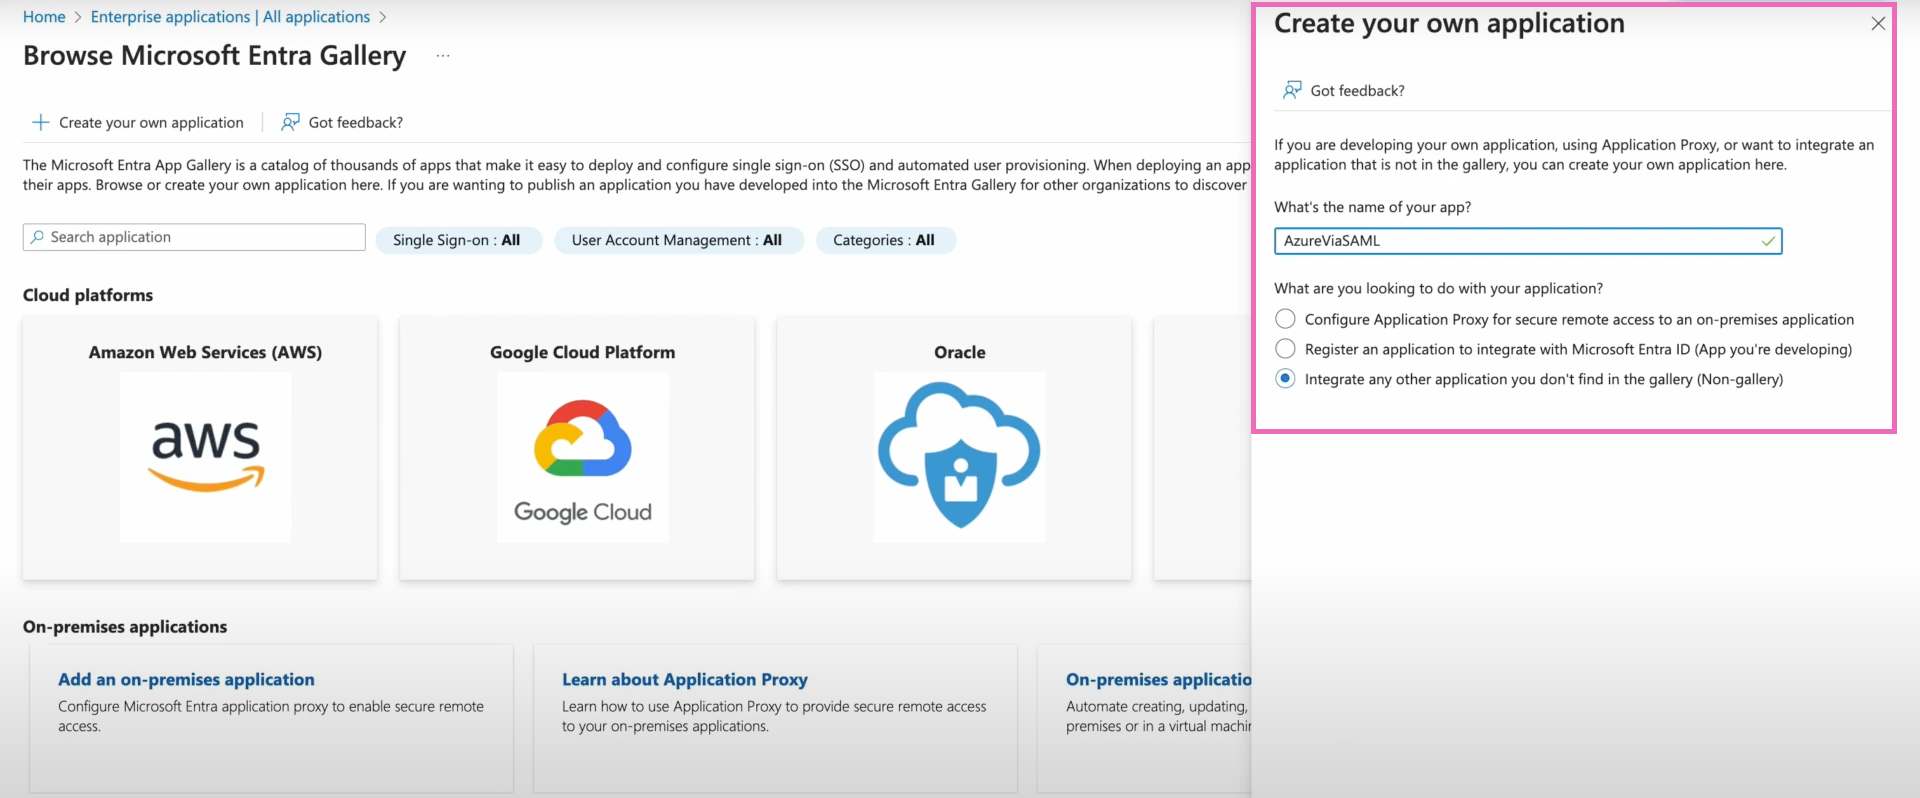1920x798 pixels.
Task: Select Integrate any other application Non-gallery option
Action: click(x=1286, y=379)
